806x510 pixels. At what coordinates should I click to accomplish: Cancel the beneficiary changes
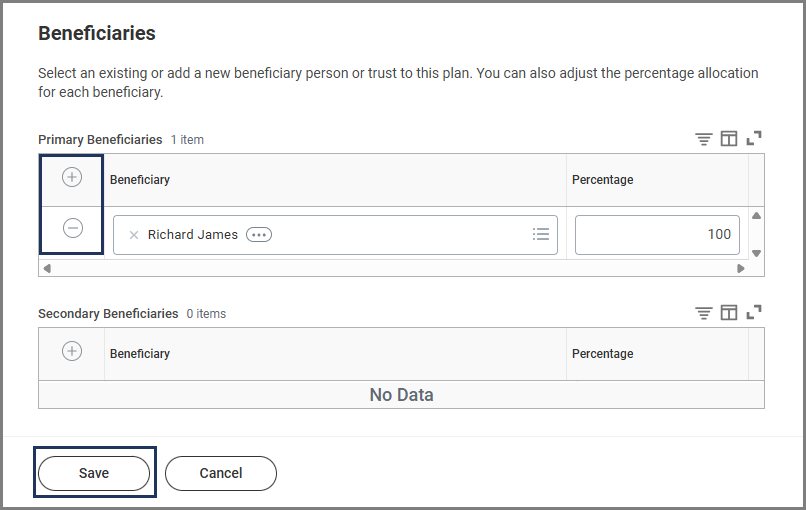pyautogui.click(x=220, y=473)
